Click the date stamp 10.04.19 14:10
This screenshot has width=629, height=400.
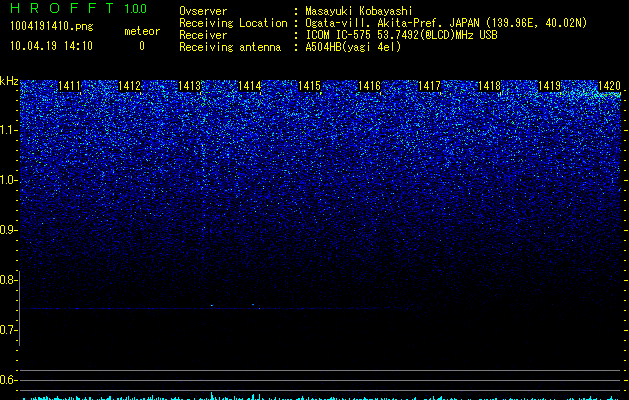pos(51,46)
